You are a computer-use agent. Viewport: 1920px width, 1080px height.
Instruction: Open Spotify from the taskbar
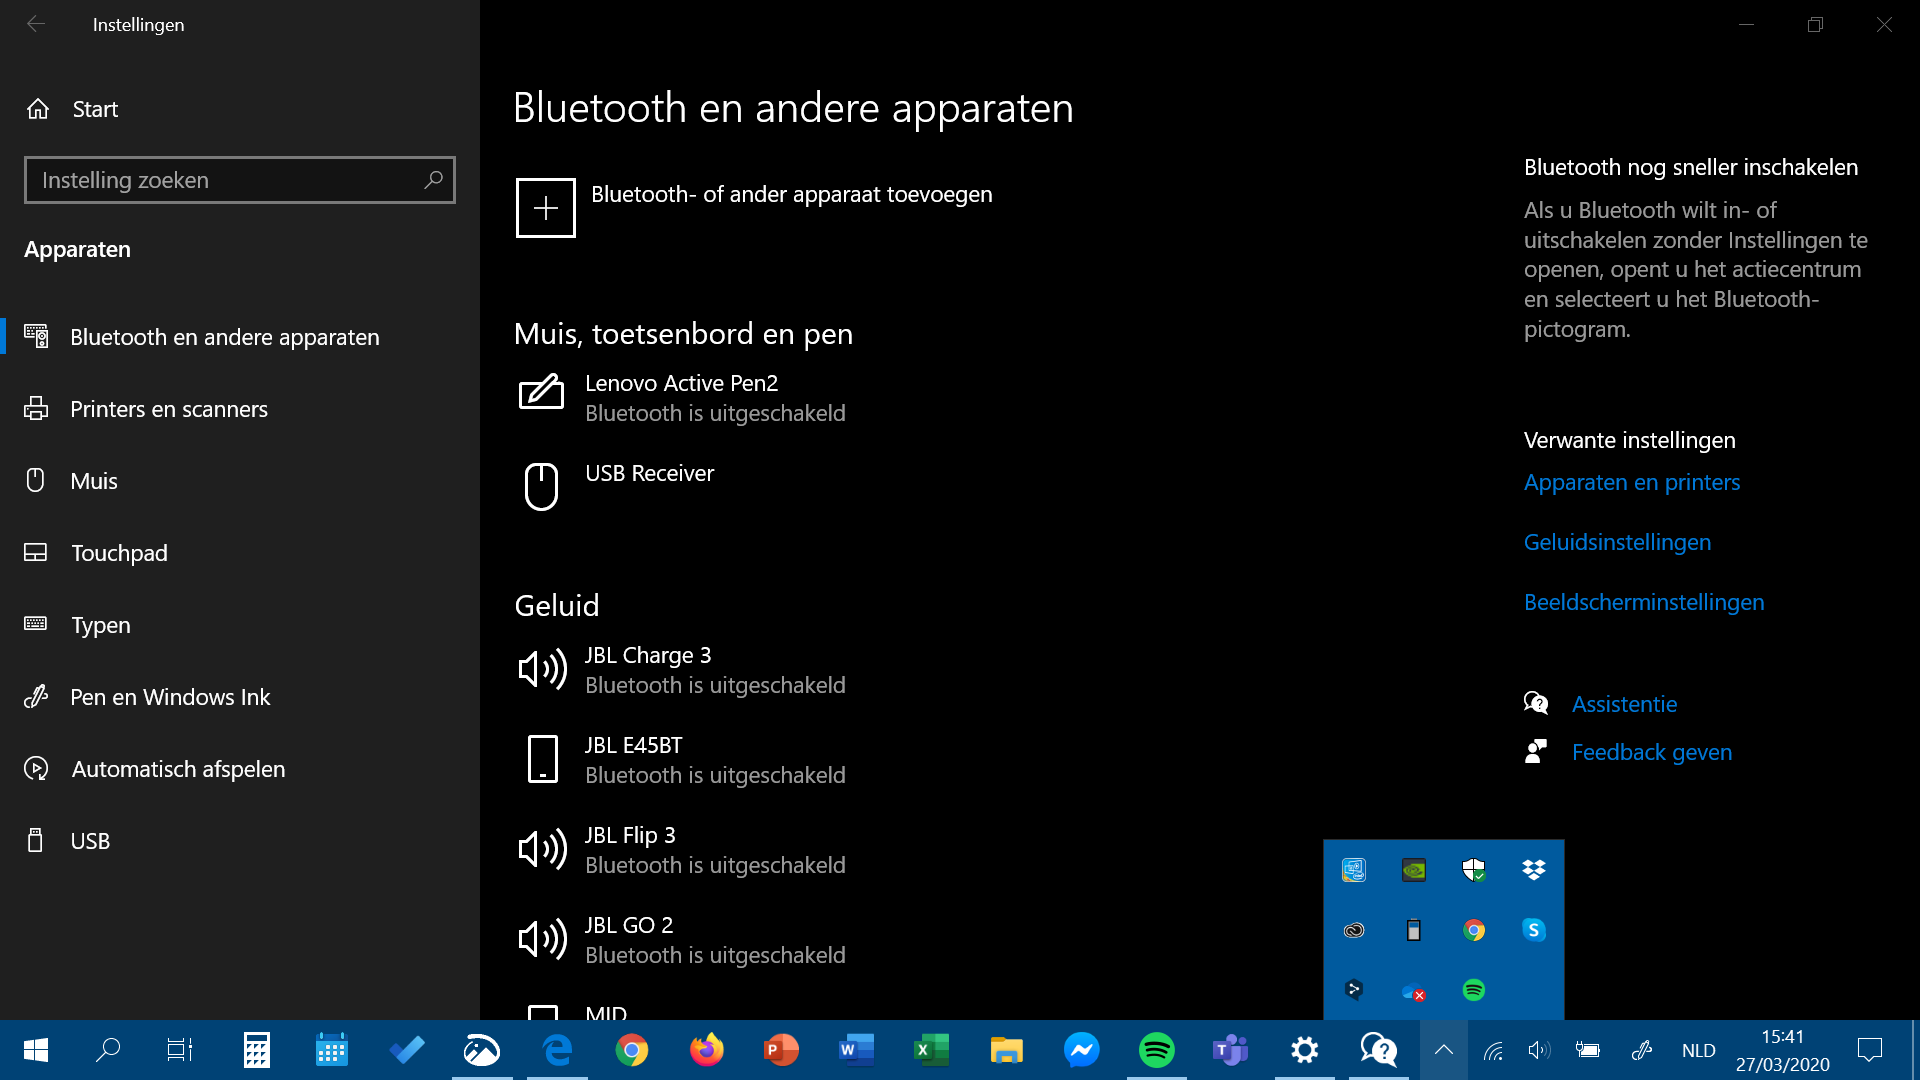pos(1156,1050)
